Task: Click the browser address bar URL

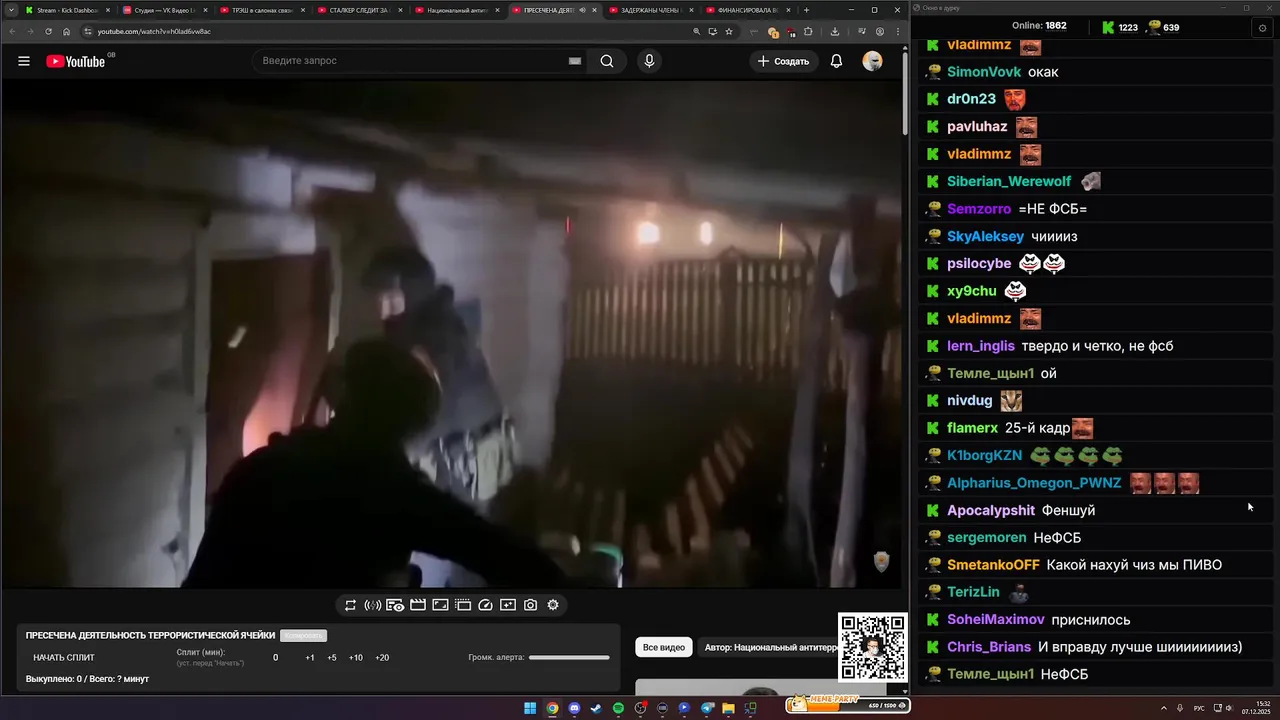Action: coord(154,31)
